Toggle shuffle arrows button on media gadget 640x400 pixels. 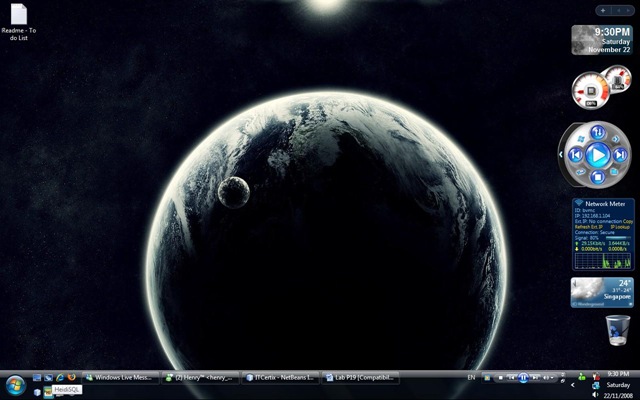[x=598, y=132]
